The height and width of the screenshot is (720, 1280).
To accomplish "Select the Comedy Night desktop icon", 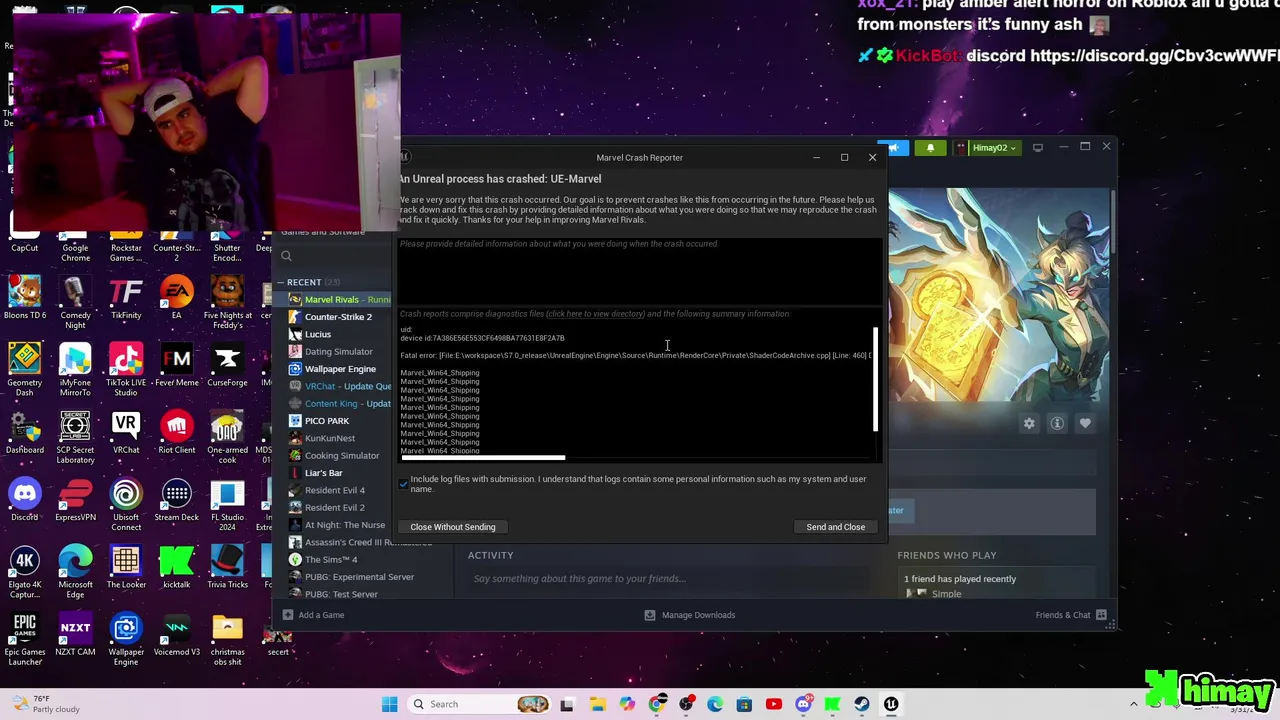I will click(75, 302).
